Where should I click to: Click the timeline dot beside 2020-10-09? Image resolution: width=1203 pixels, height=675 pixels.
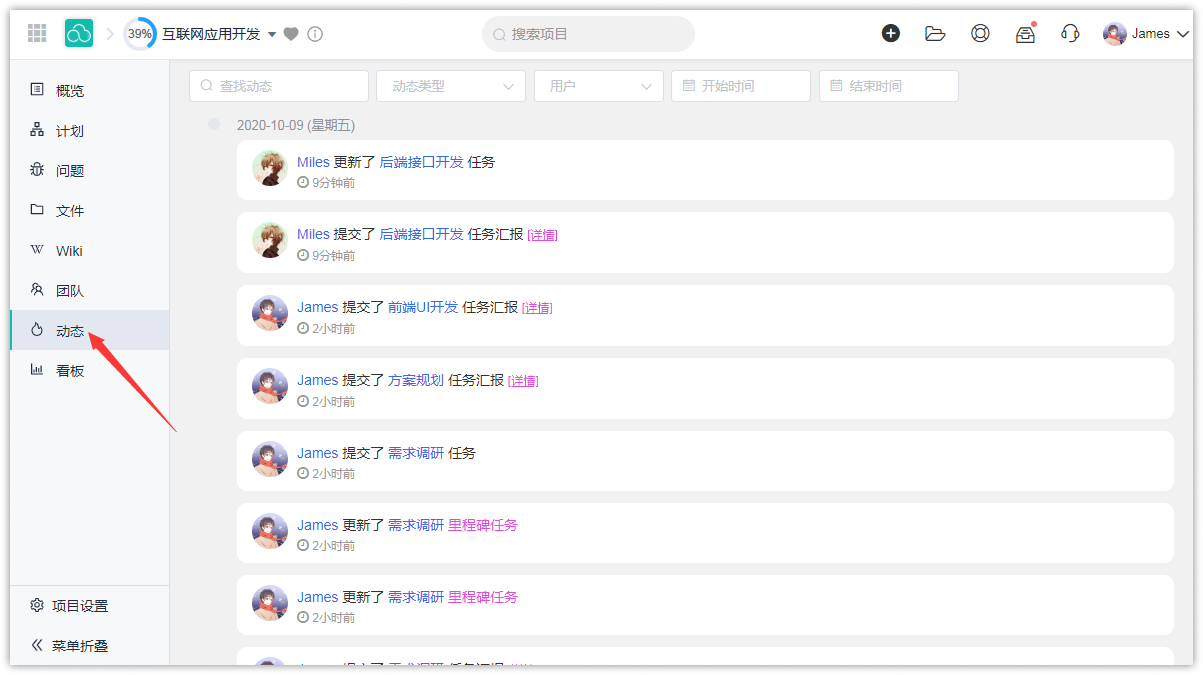coord(214,124)
